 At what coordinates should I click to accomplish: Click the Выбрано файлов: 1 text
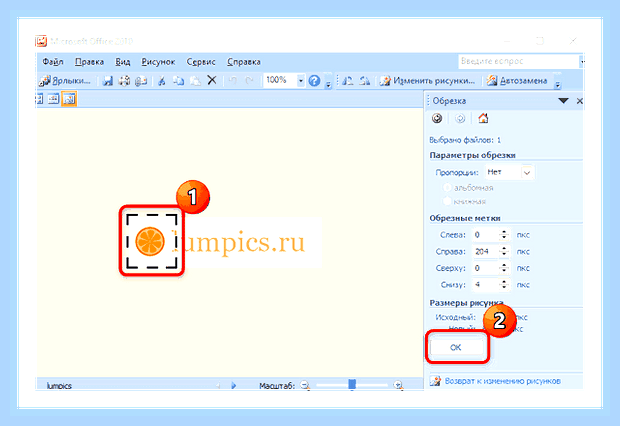465,140
